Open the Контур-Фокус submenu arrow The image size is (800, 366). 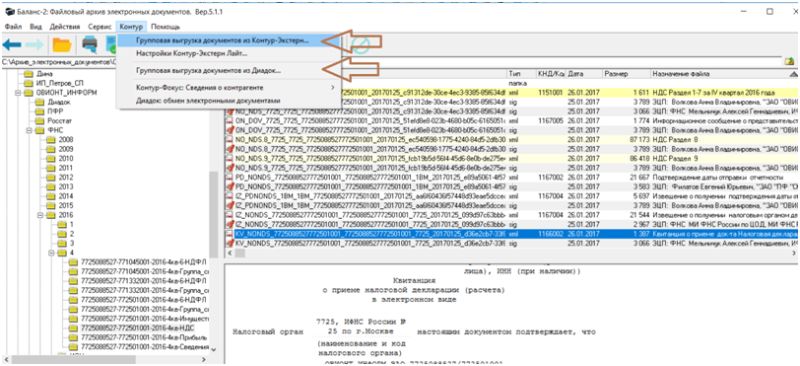pos(332,88)
